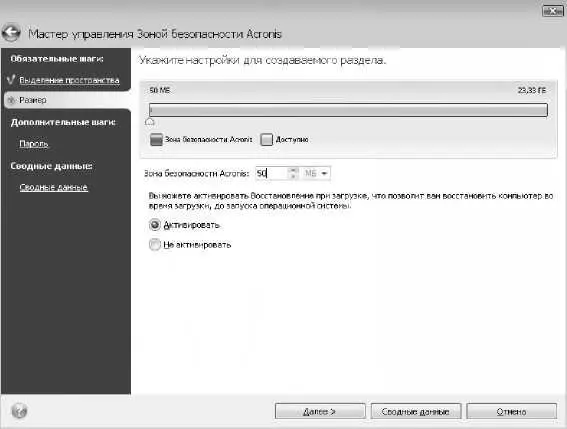This screenshot has width=567, height=429.
Task: Open the Пароль step in sidebar
Action: pyautogui.click(x=34, y=144)
